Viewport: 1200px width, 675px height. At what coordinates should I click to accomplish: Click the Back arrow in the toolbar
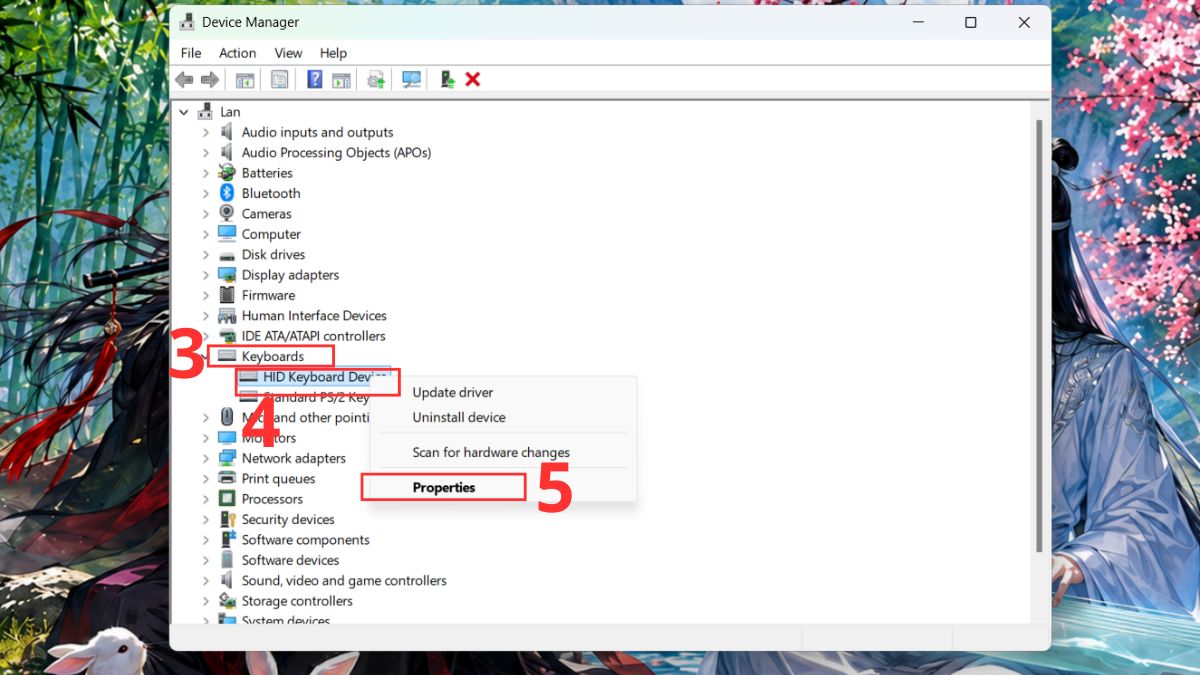pyautogui.click(x=184, y=79)
